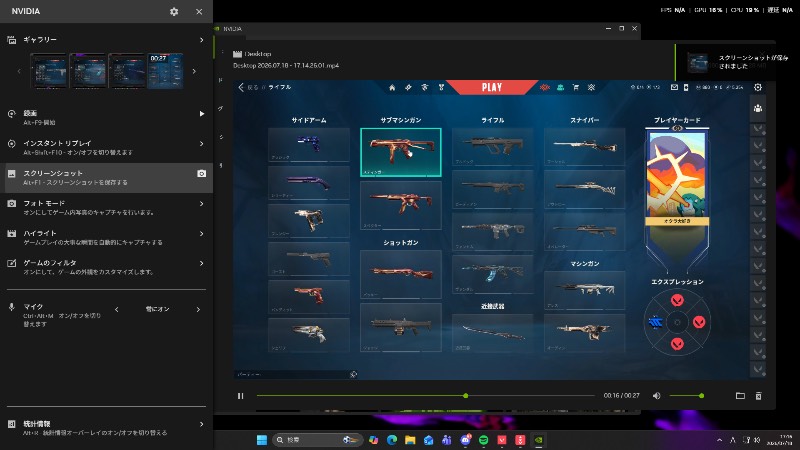Click the 統計情報 statistics icon

point(11,424)
